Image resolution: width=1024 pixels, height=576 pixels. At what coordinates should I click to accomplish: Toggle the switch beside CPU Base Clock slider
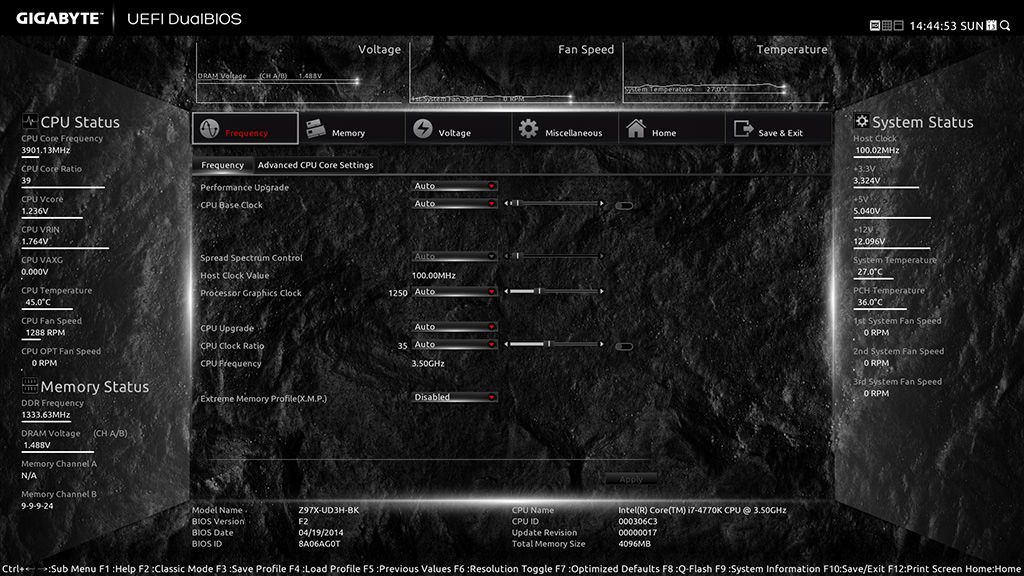pos(624,206)
